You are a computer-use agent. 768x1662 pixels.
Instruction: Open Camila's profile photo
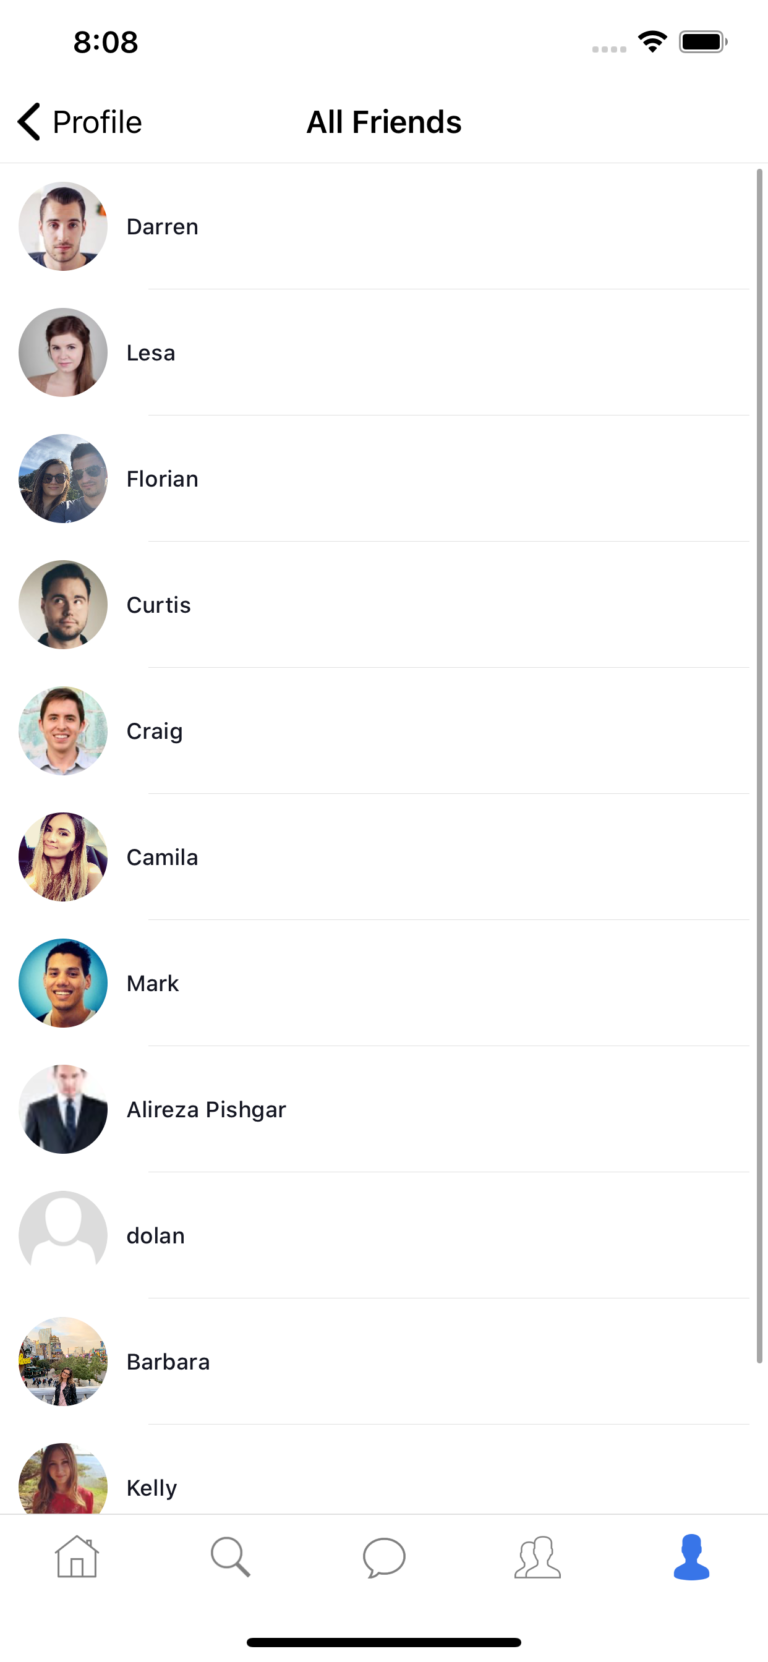(x=63, y=857)
